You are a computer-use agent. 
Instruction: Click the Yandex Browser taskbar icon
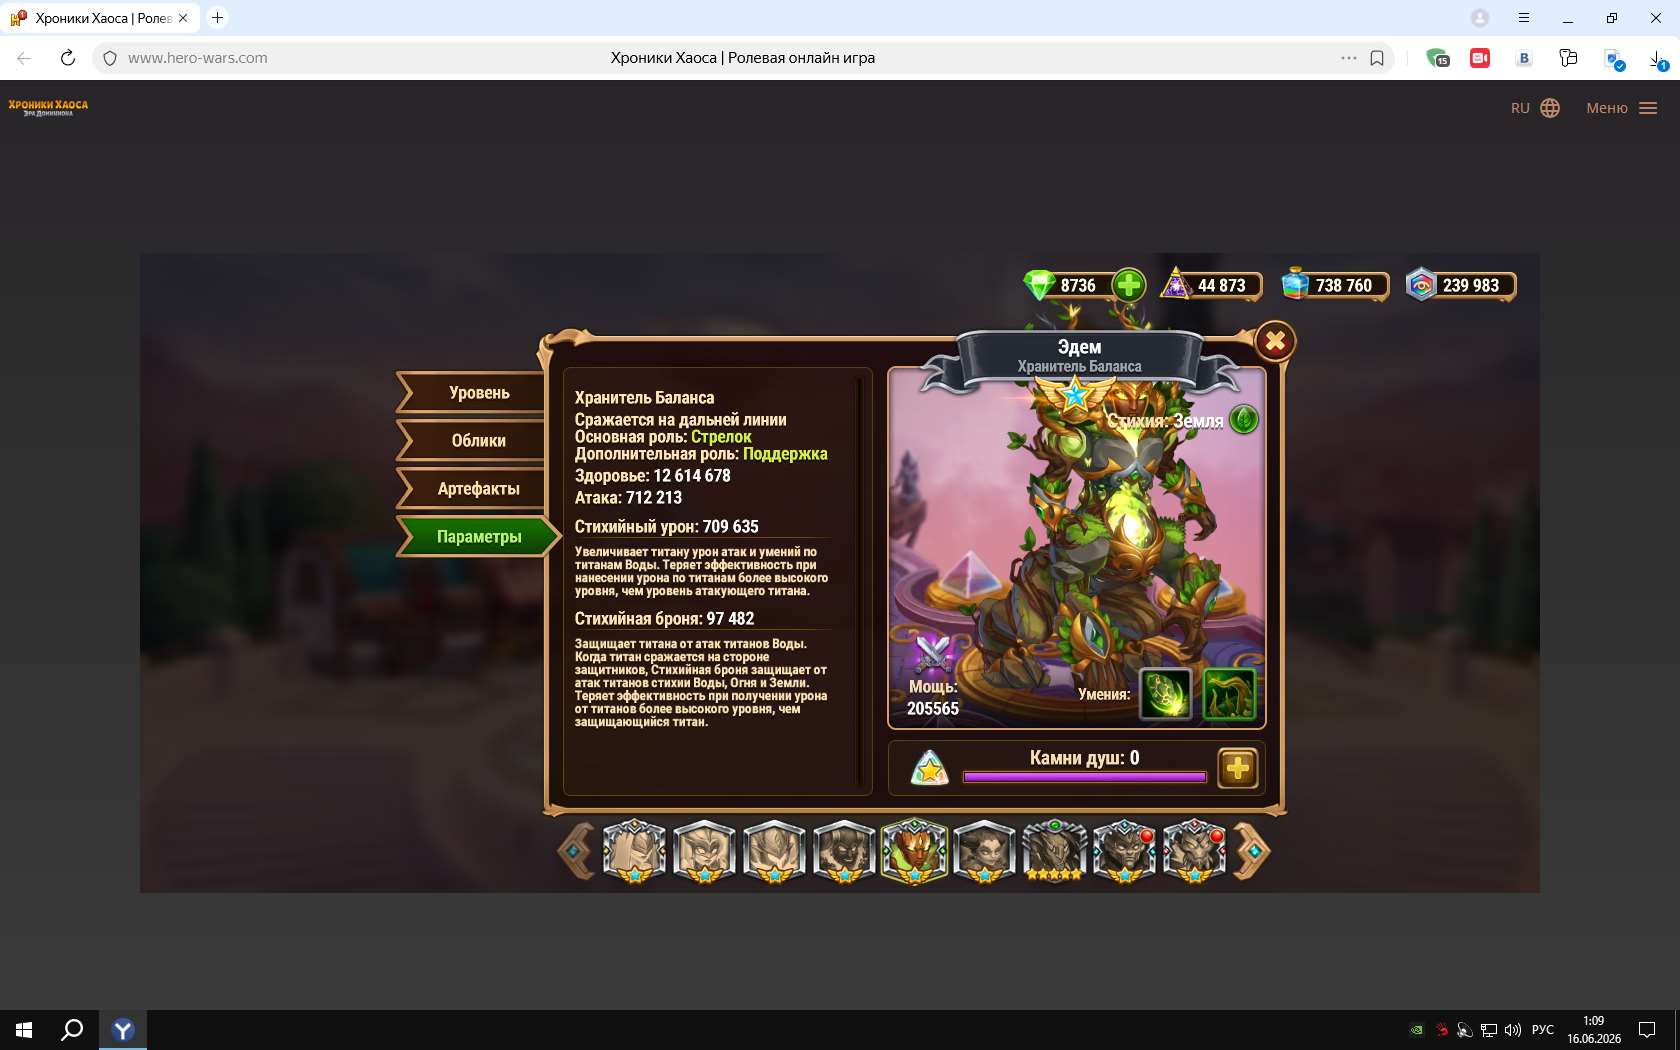coord(123,1030)
